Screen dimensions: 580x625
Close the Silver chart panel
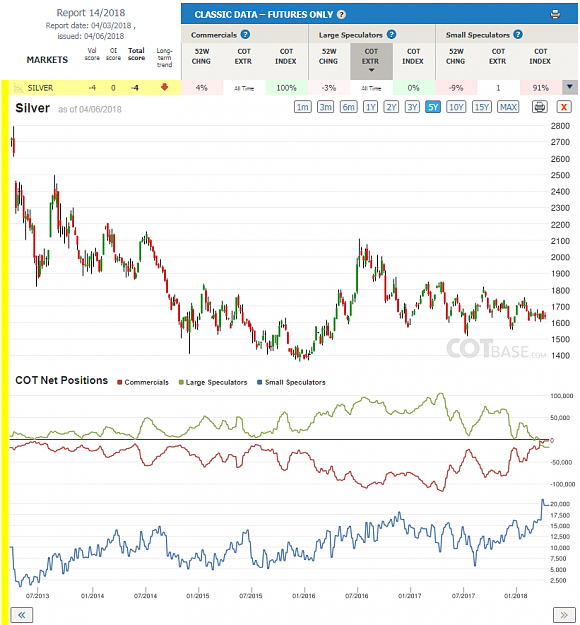click(x=564, y=107)
